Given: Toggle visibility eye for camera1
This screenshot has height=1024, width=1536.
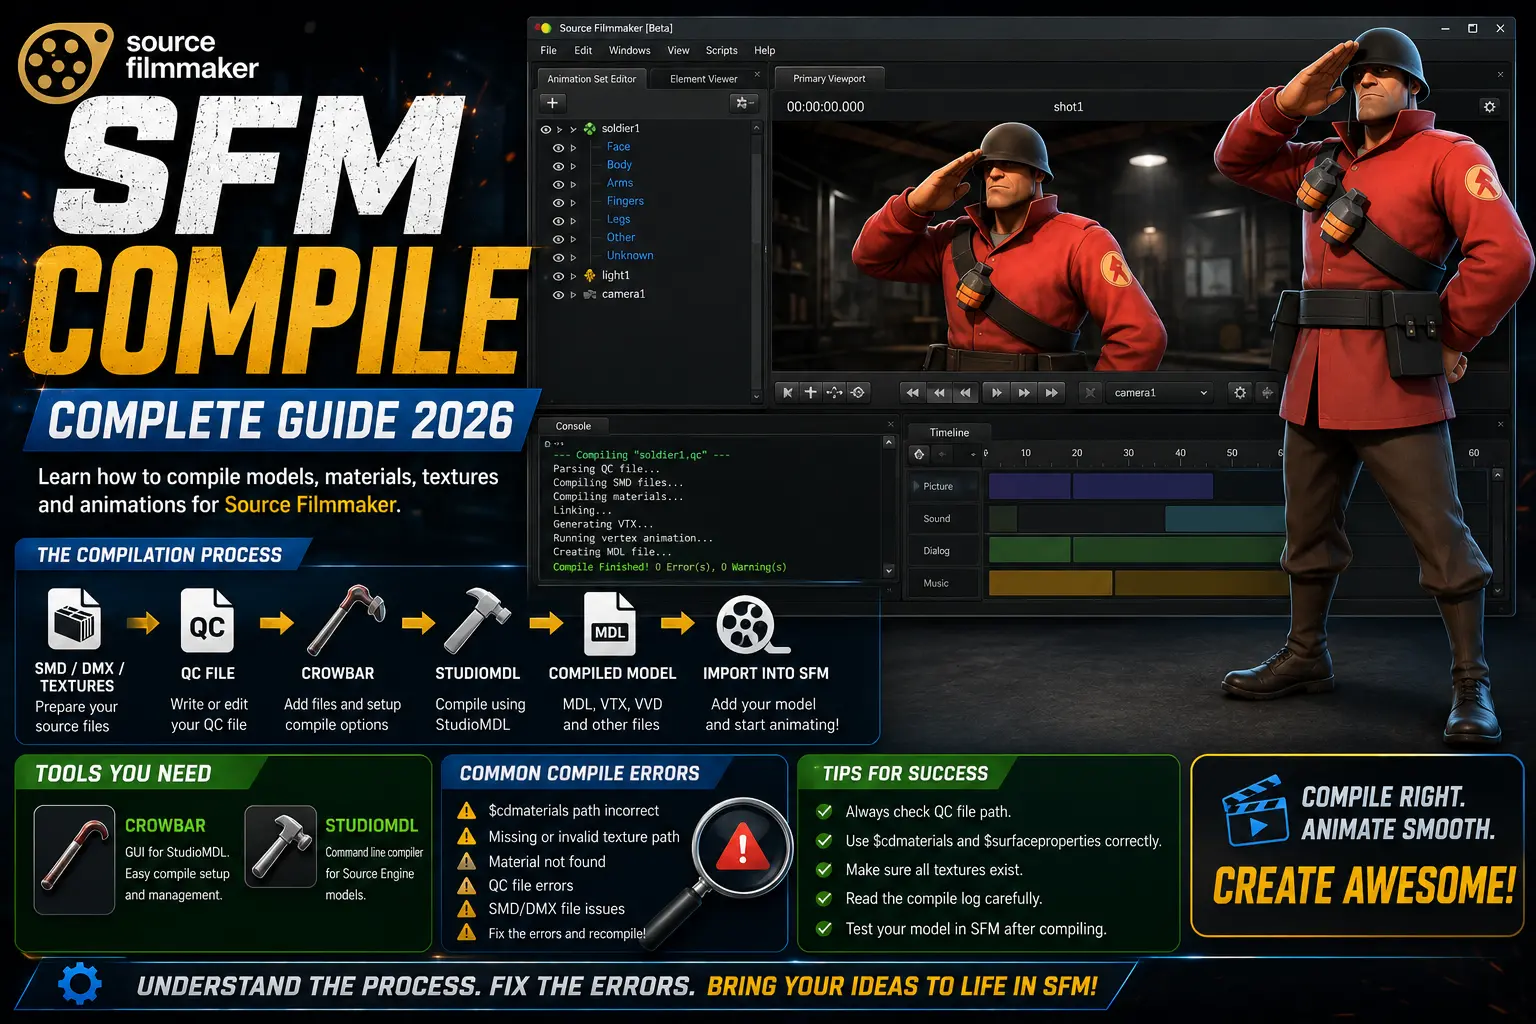Looking at the screenshot, I should (x=558, y=295).
